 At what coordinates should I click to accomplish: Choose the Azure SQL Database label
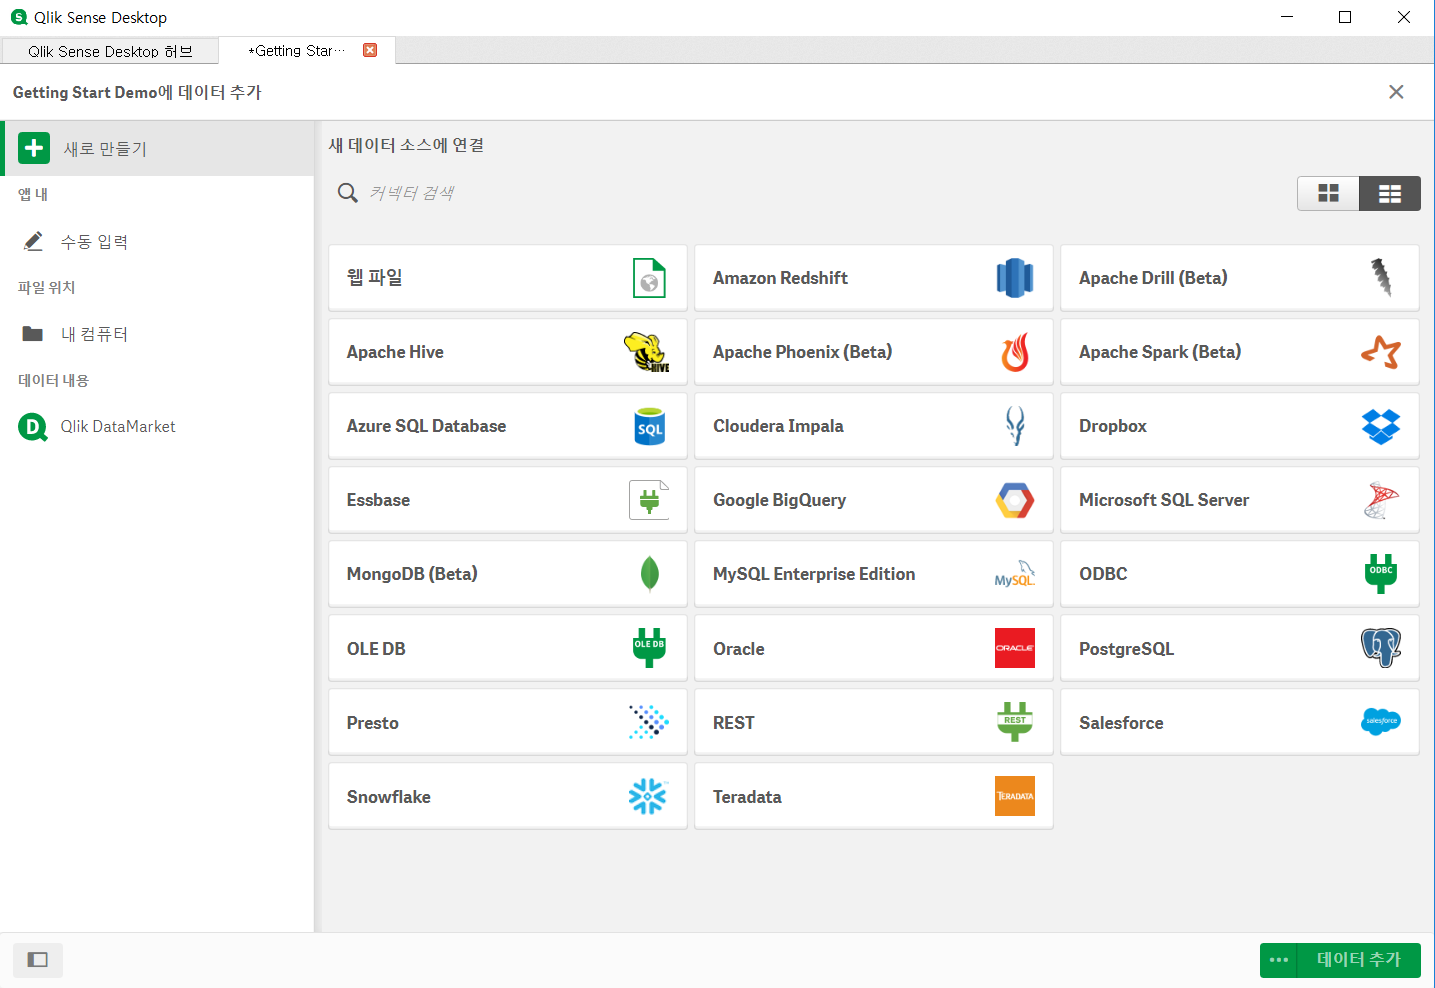(426, 426)
